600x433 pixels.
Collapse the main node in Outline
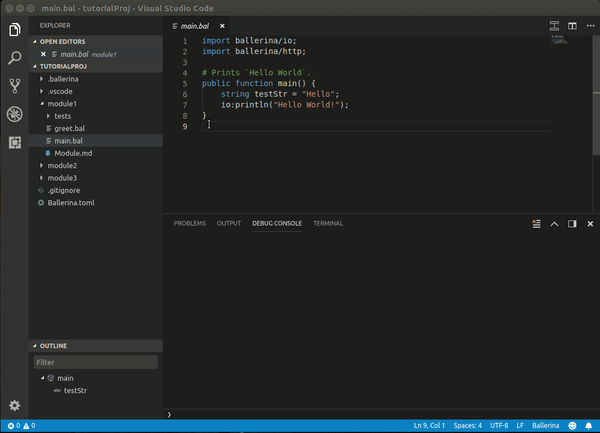point(42,378)
